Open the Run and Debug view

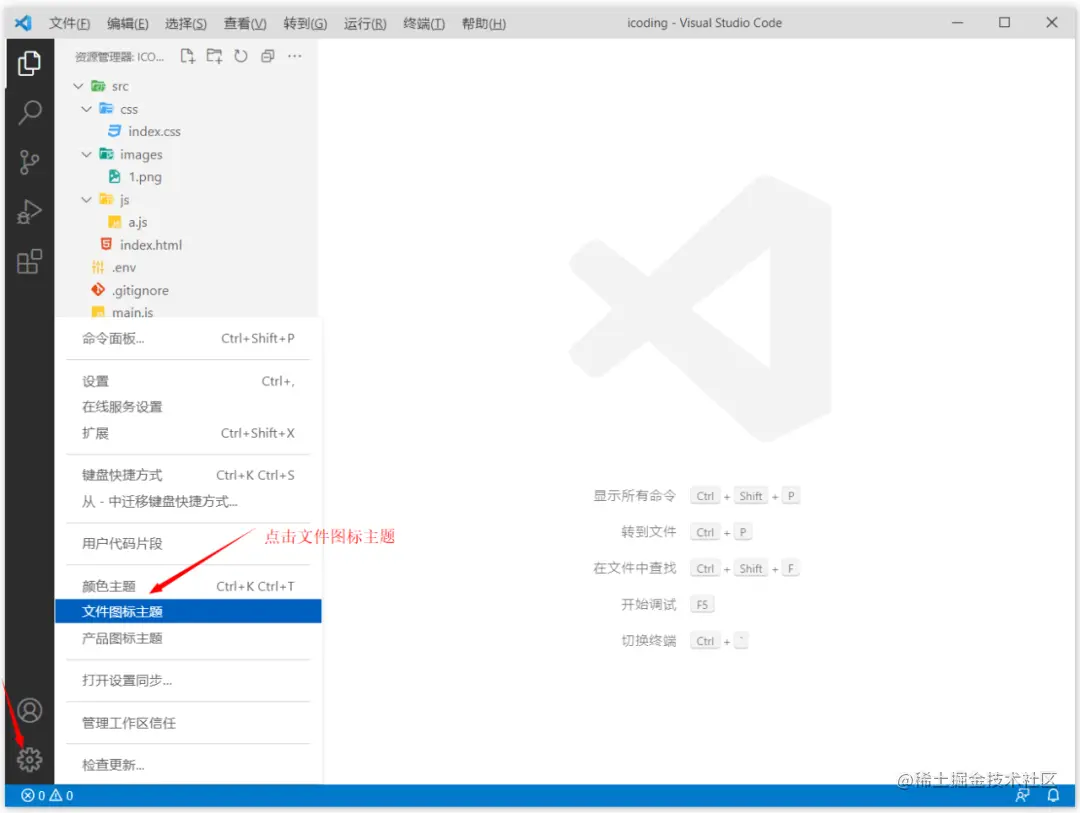coord(29,212)
